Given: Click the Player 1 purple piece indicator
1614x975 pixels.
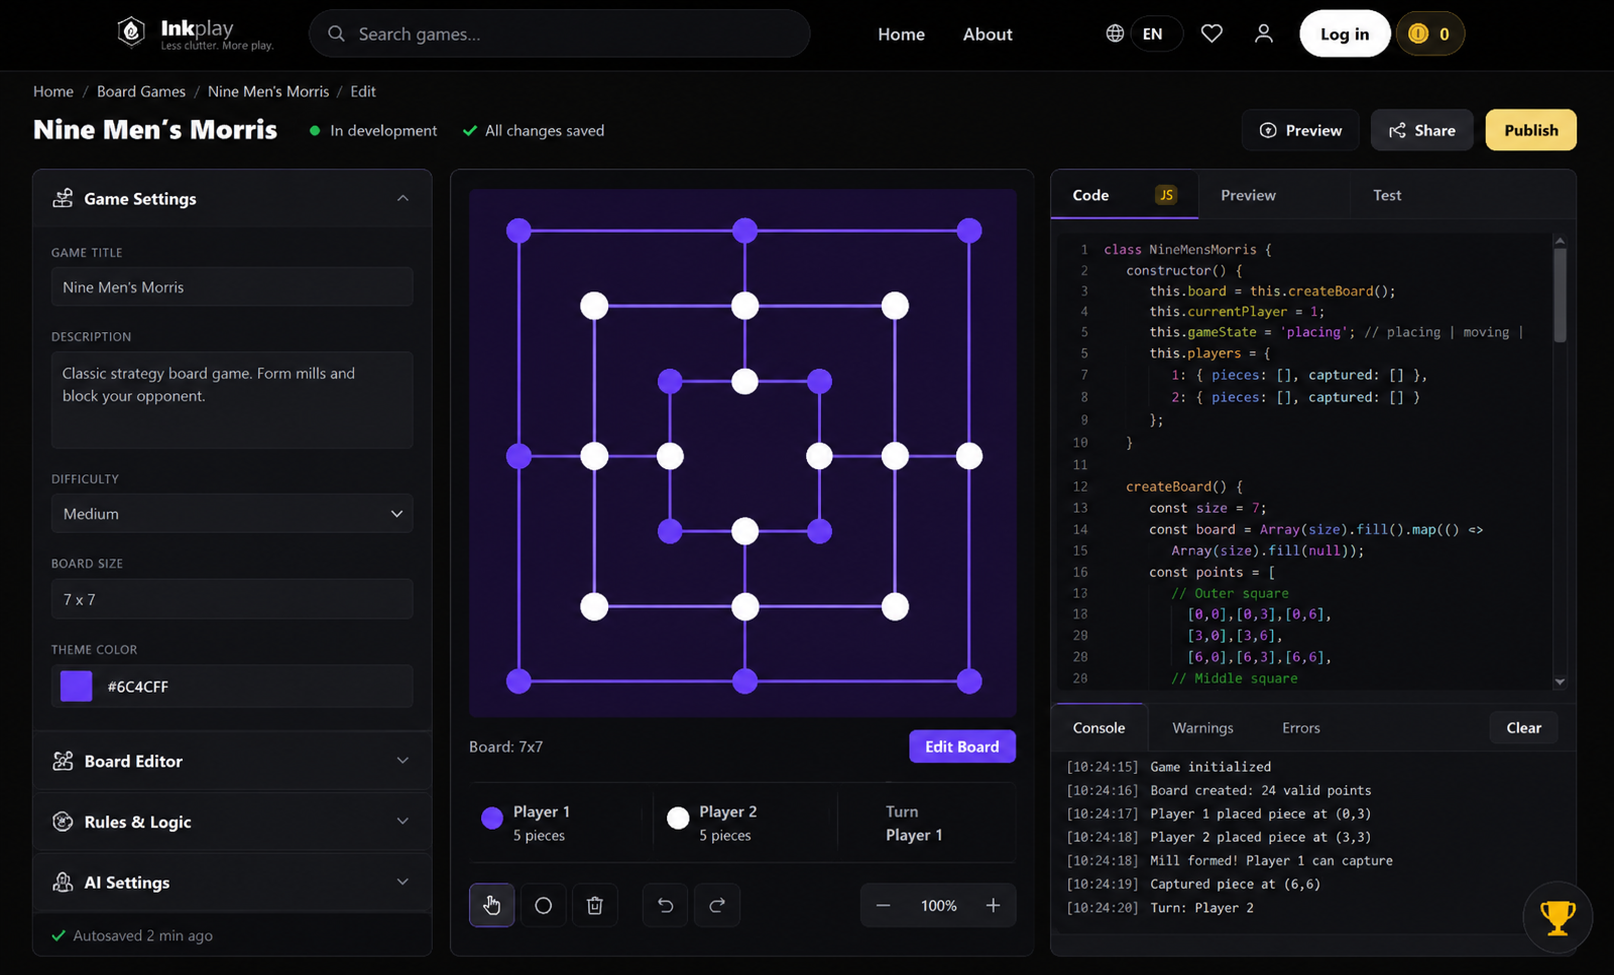Looking at the screenshot, I should click(x=492, y=818).
